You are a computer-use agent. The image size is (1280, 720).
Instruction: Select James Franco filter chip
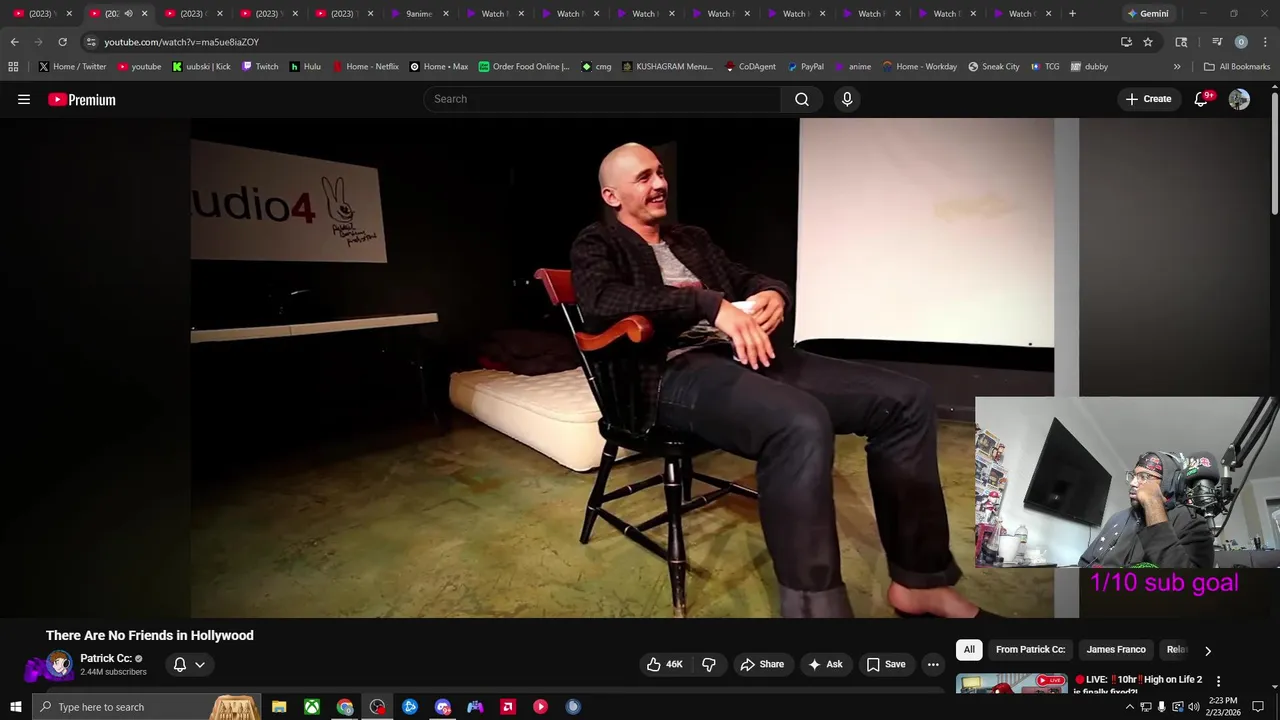[1116, 650]
